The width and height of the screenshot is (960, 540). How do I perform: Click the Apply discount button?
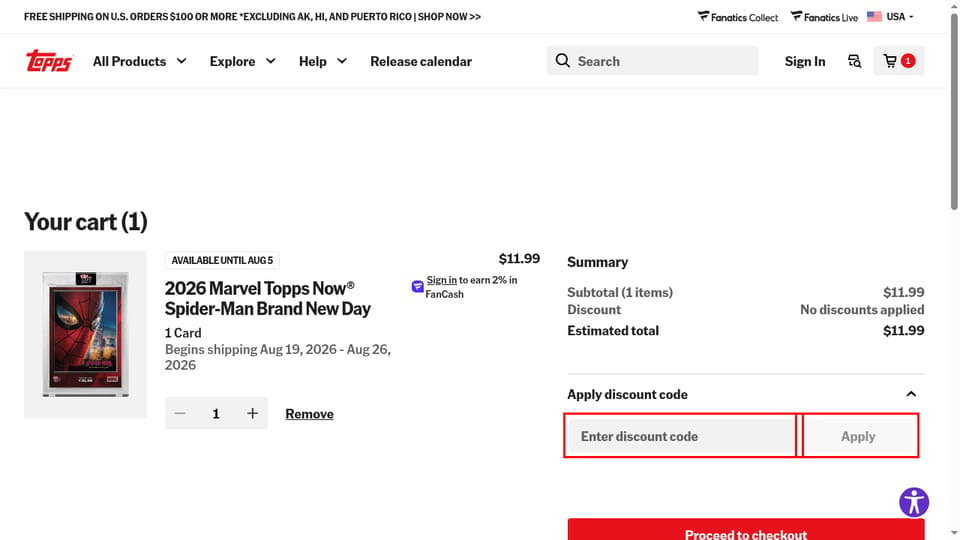858,436
